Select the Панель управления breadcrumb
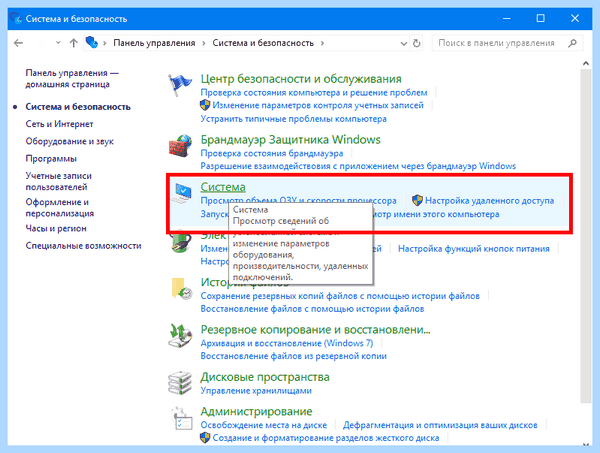Image resolution: width=600 pixels, height=453 pixels. coord(154,43)
